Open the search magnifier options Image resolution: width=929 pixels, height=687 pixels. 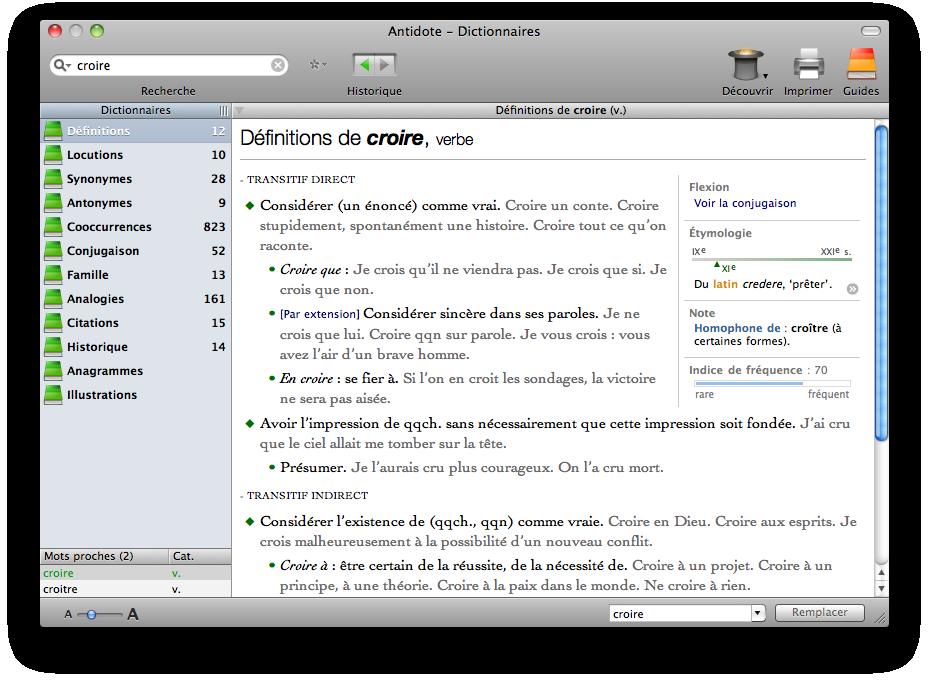pyautogui.click(x=62, y=65)
